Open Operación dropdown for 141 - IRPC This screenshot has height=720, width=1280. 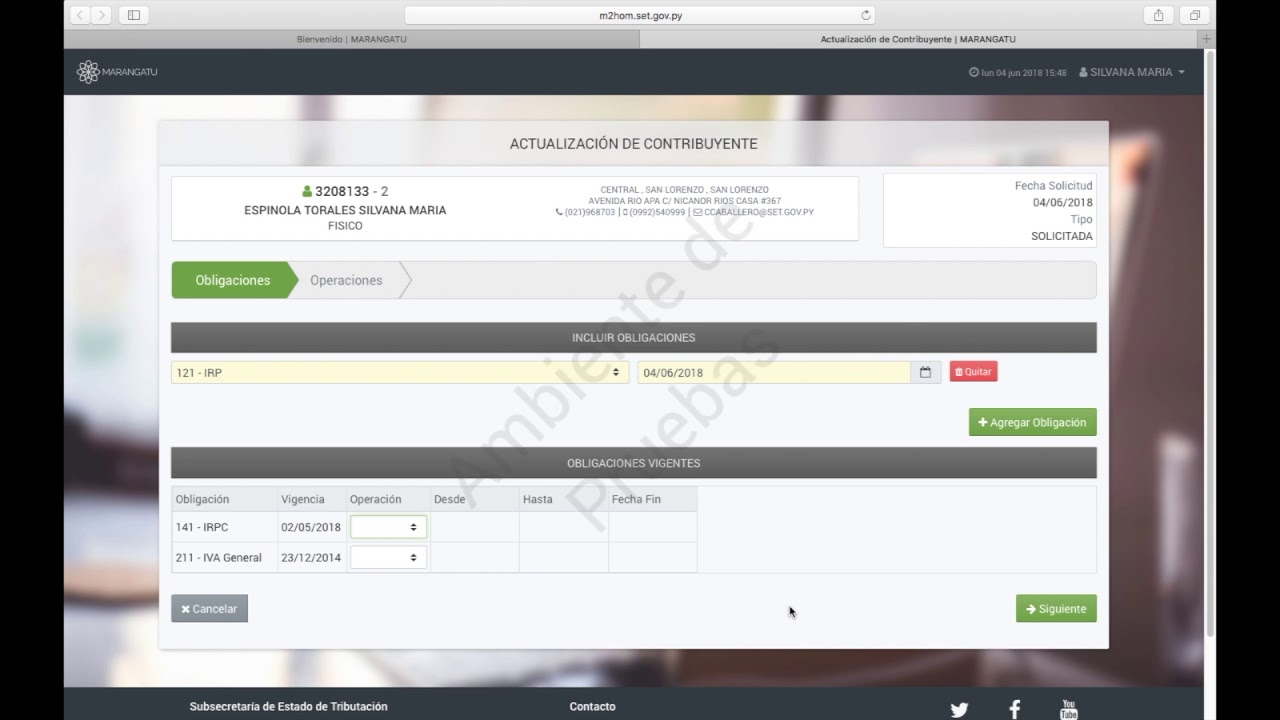click(x=388, y=527)
